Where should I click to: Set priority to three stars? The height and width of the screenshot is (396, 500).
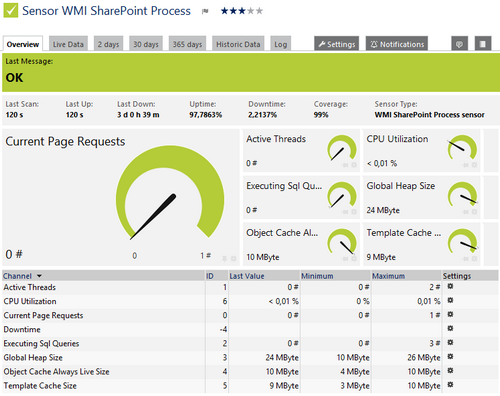click(242, 11)
